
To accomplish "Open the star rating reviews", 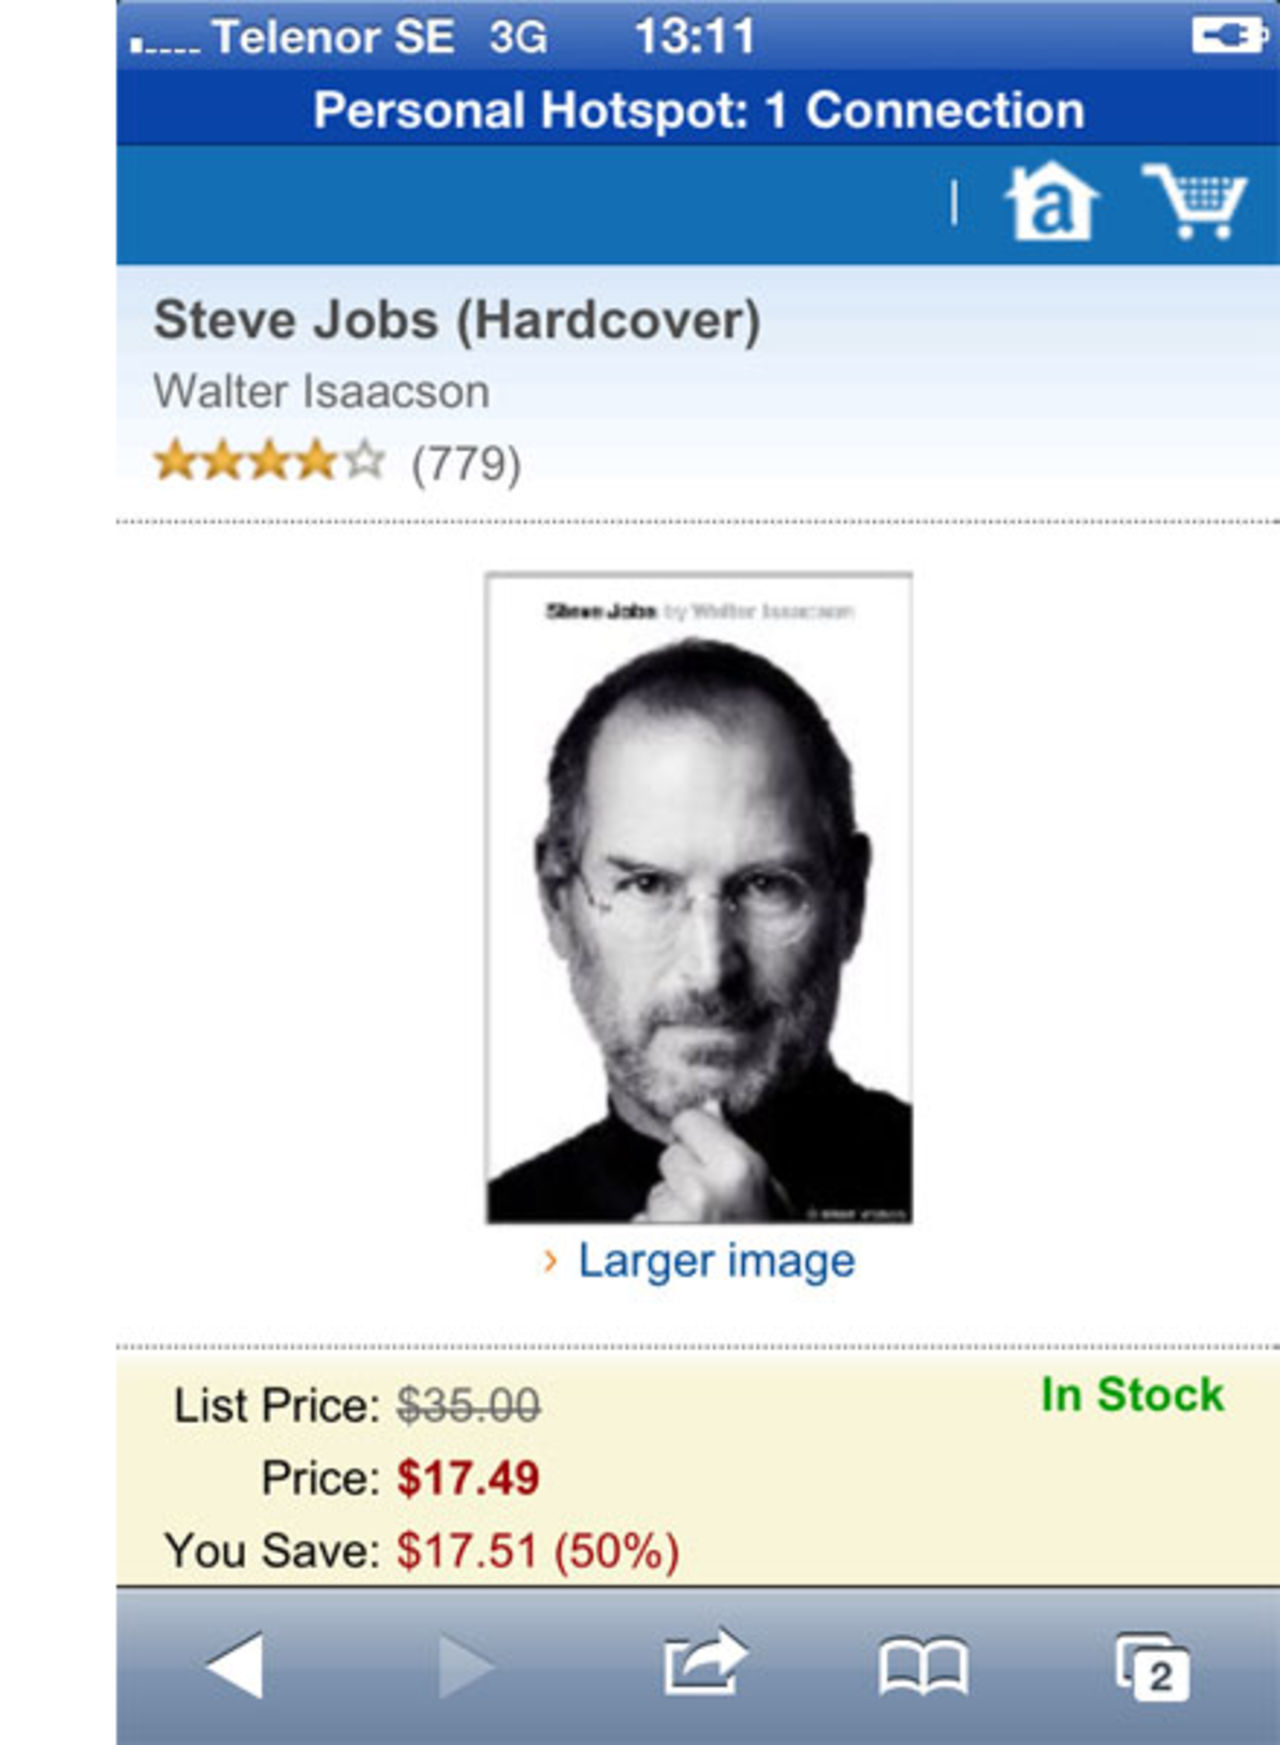I will coord(269,461).
